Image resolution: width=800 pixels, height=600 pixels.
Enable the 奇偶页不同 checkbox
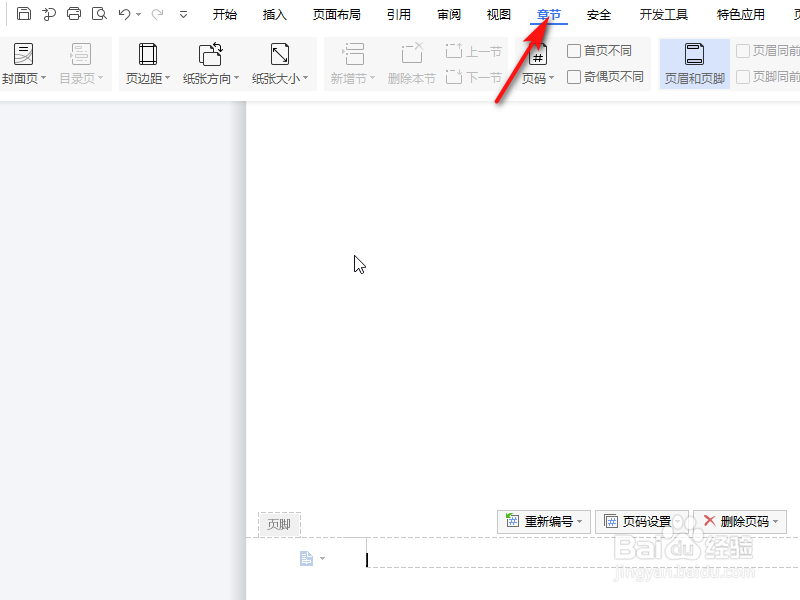[574, 77]
